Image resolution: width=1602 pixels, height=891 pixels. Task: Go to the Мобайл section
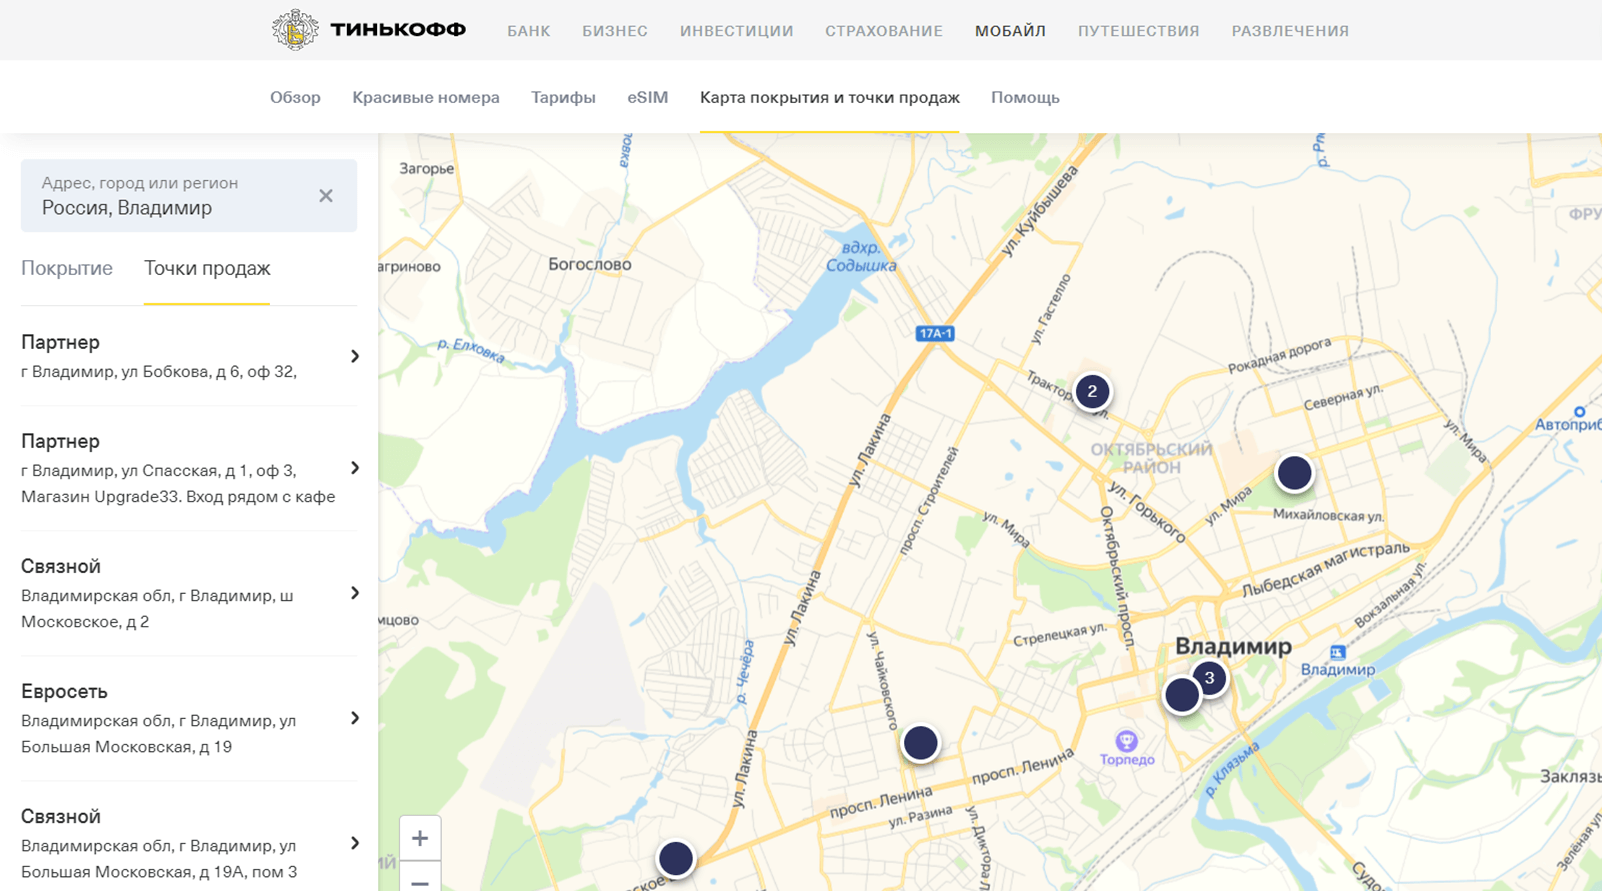tap(1010, 31)
